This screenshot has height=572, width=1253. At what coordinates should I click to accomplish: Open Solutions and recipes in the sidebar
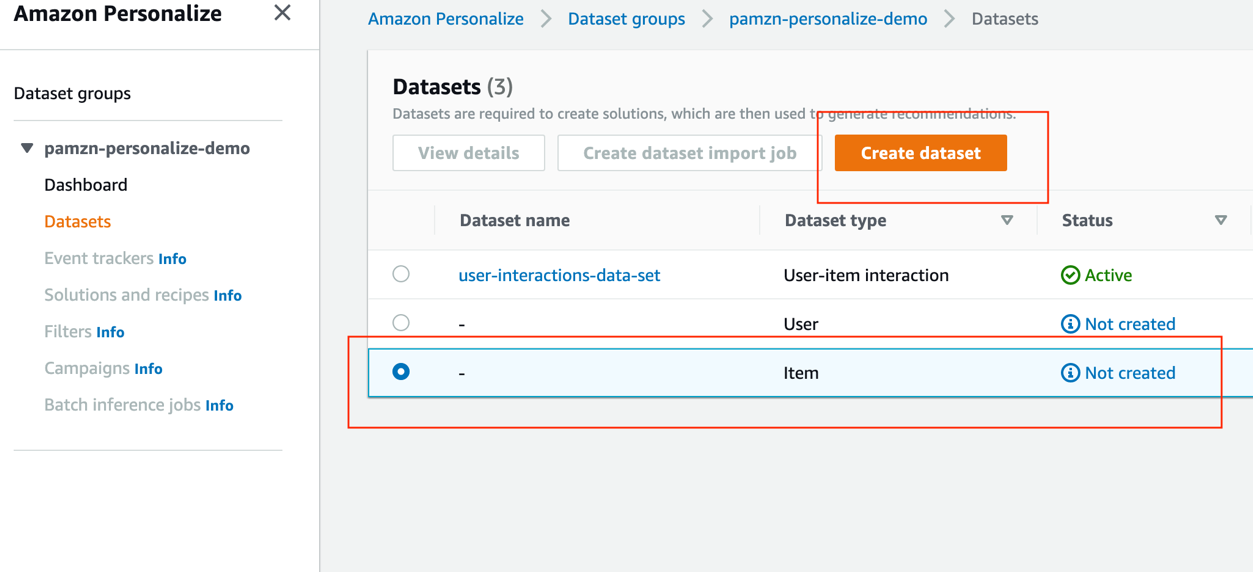click(x=126, y=295)
